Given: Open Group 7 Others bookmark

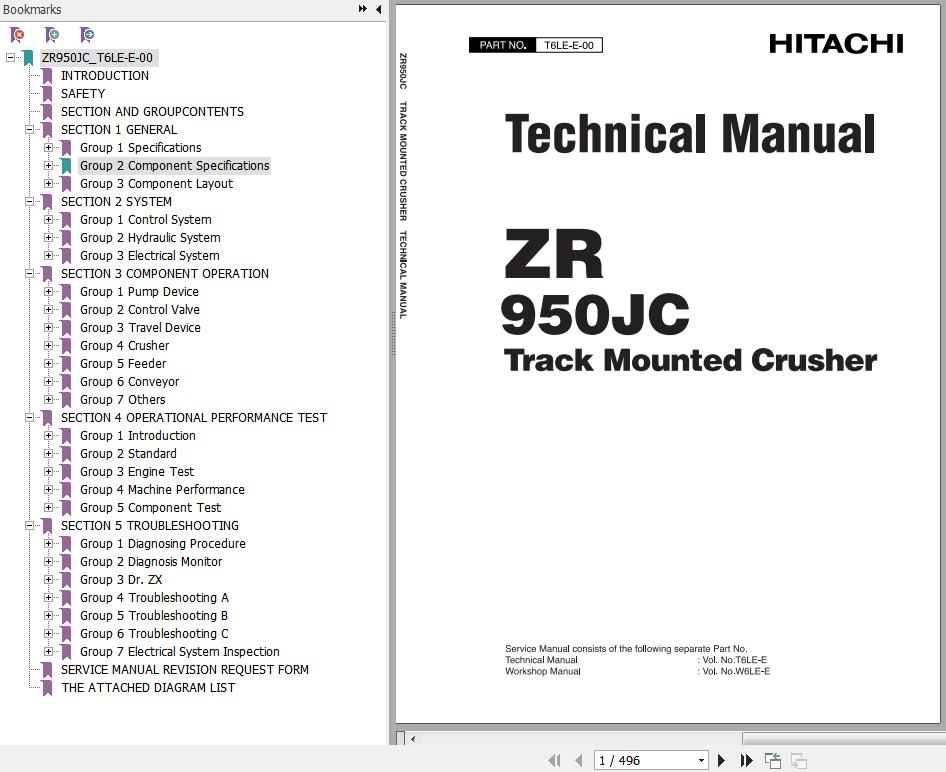Looking at the screenshot, I should coord(122,400).
